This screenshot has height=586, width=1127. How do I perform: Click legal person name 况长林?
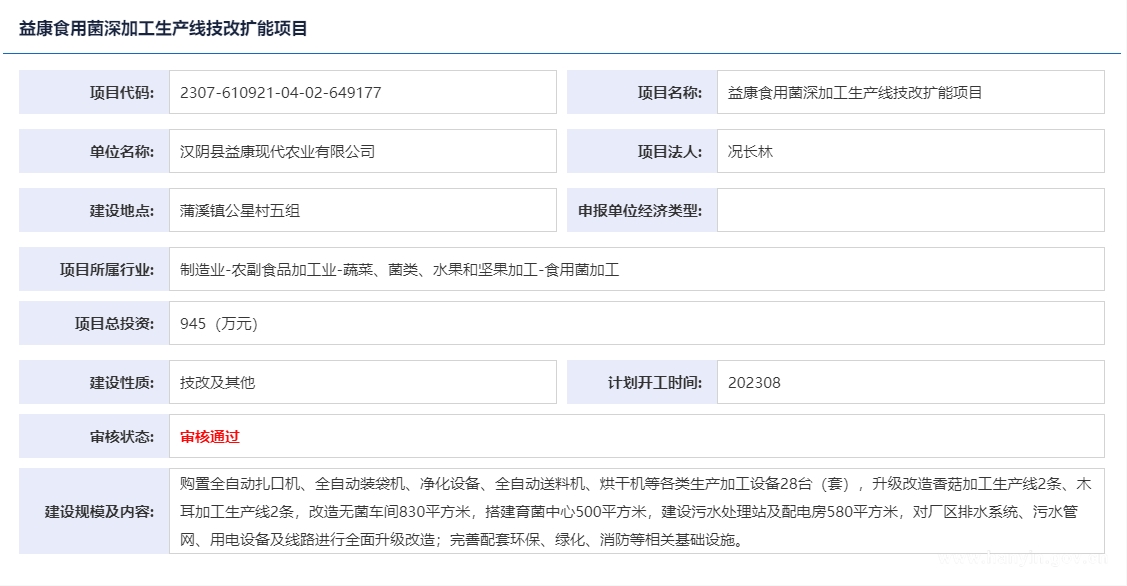750,152
